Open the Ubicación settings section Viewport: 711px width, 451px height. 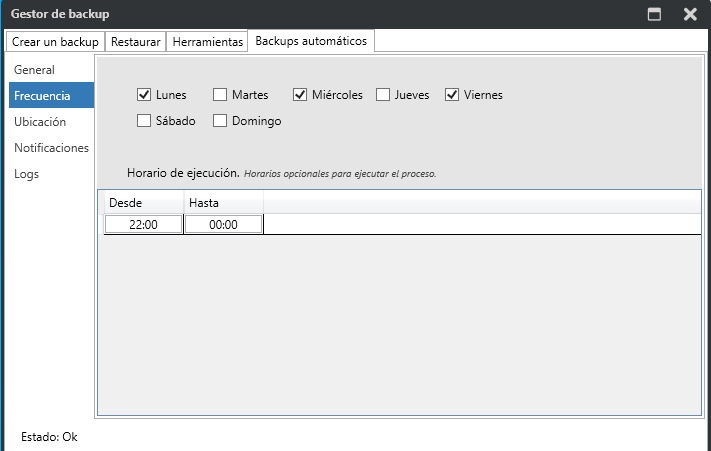coord(40,122)
